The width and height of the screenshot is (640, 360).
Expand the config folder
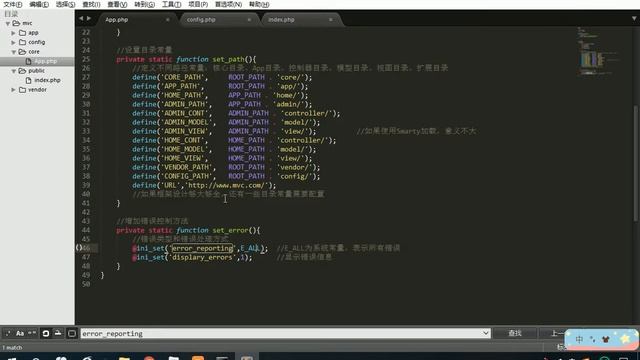(x=13, y=42)
